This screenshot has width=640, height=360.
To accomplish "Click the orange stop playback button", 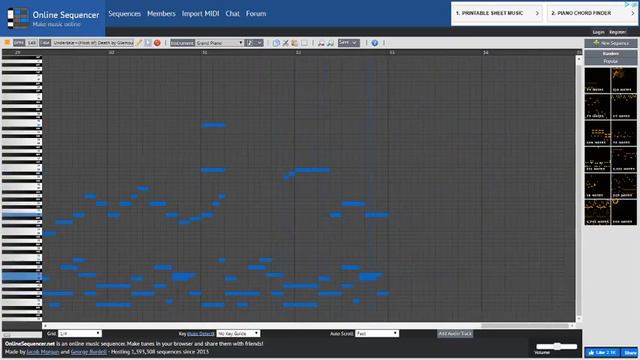I will tap(7, 42).
